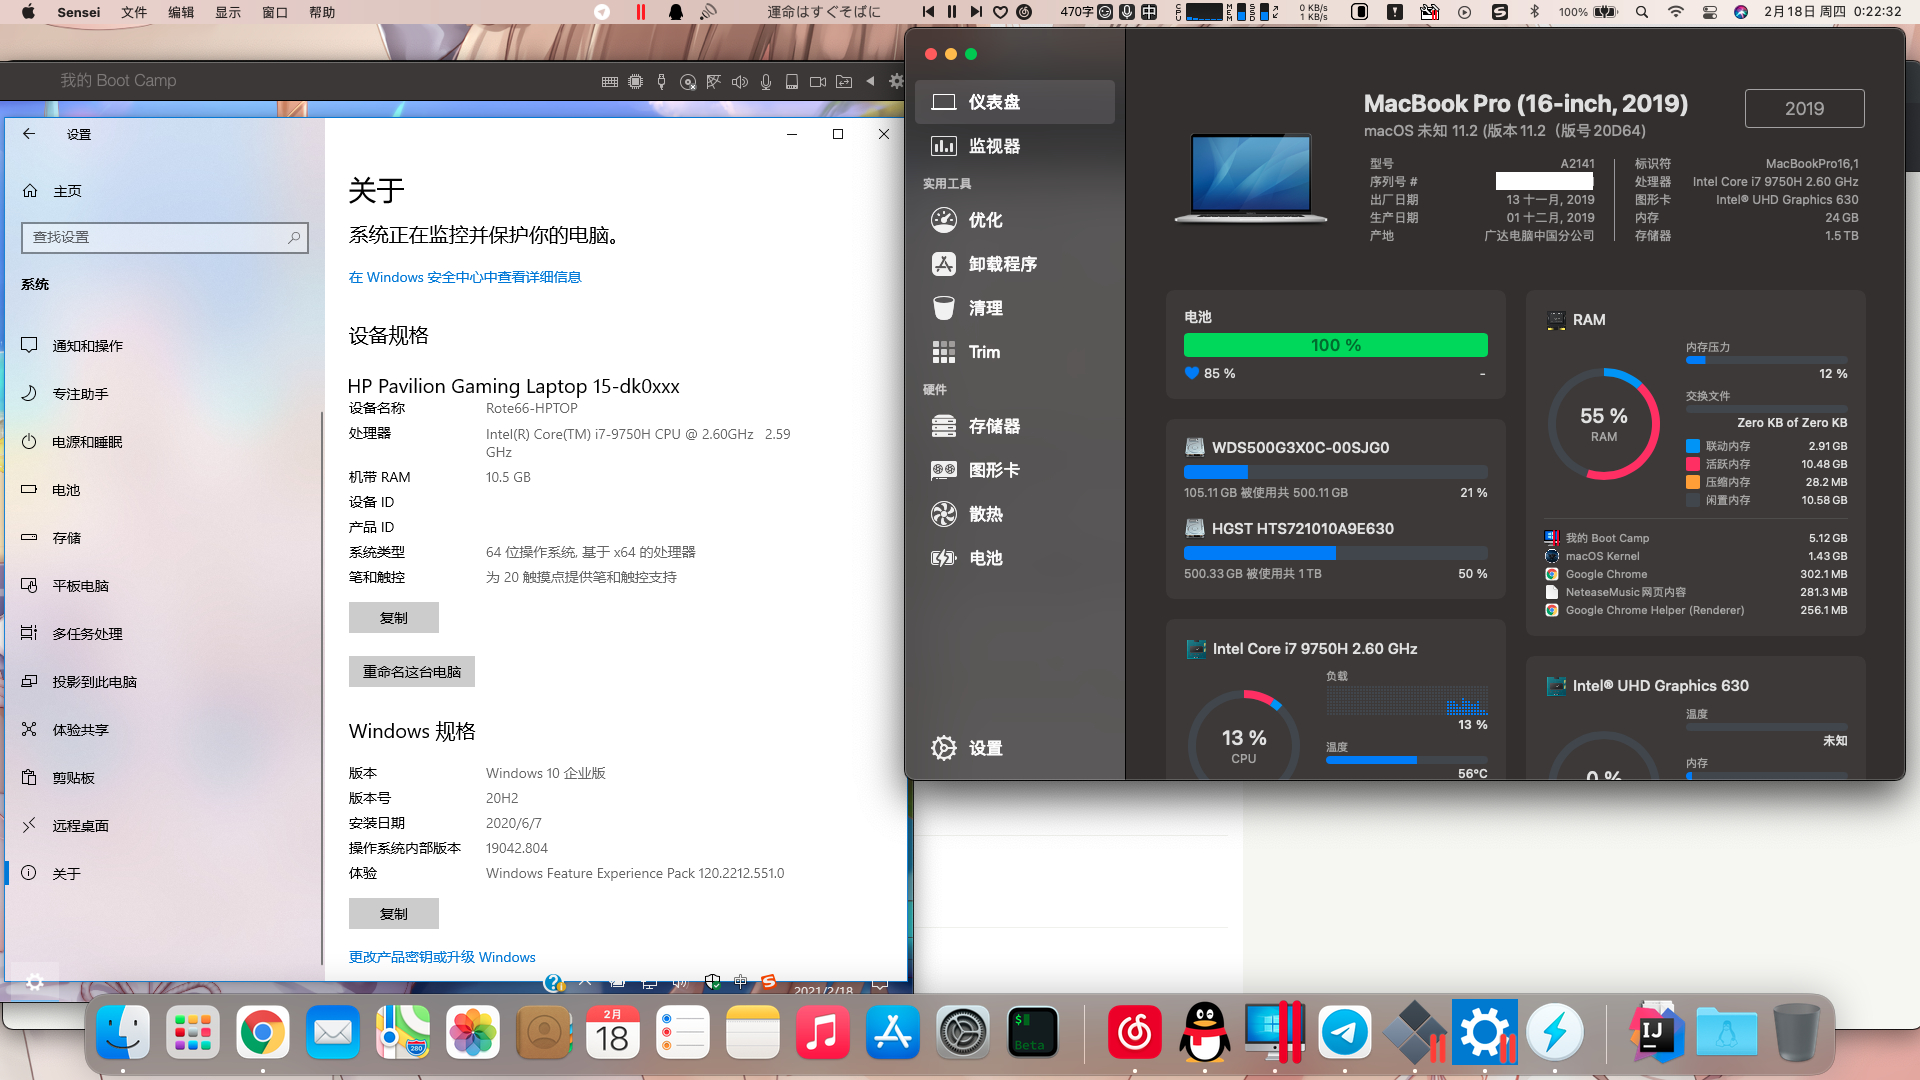
Task: Open 存储 storage settings page
Action: (x=162, y=537)
